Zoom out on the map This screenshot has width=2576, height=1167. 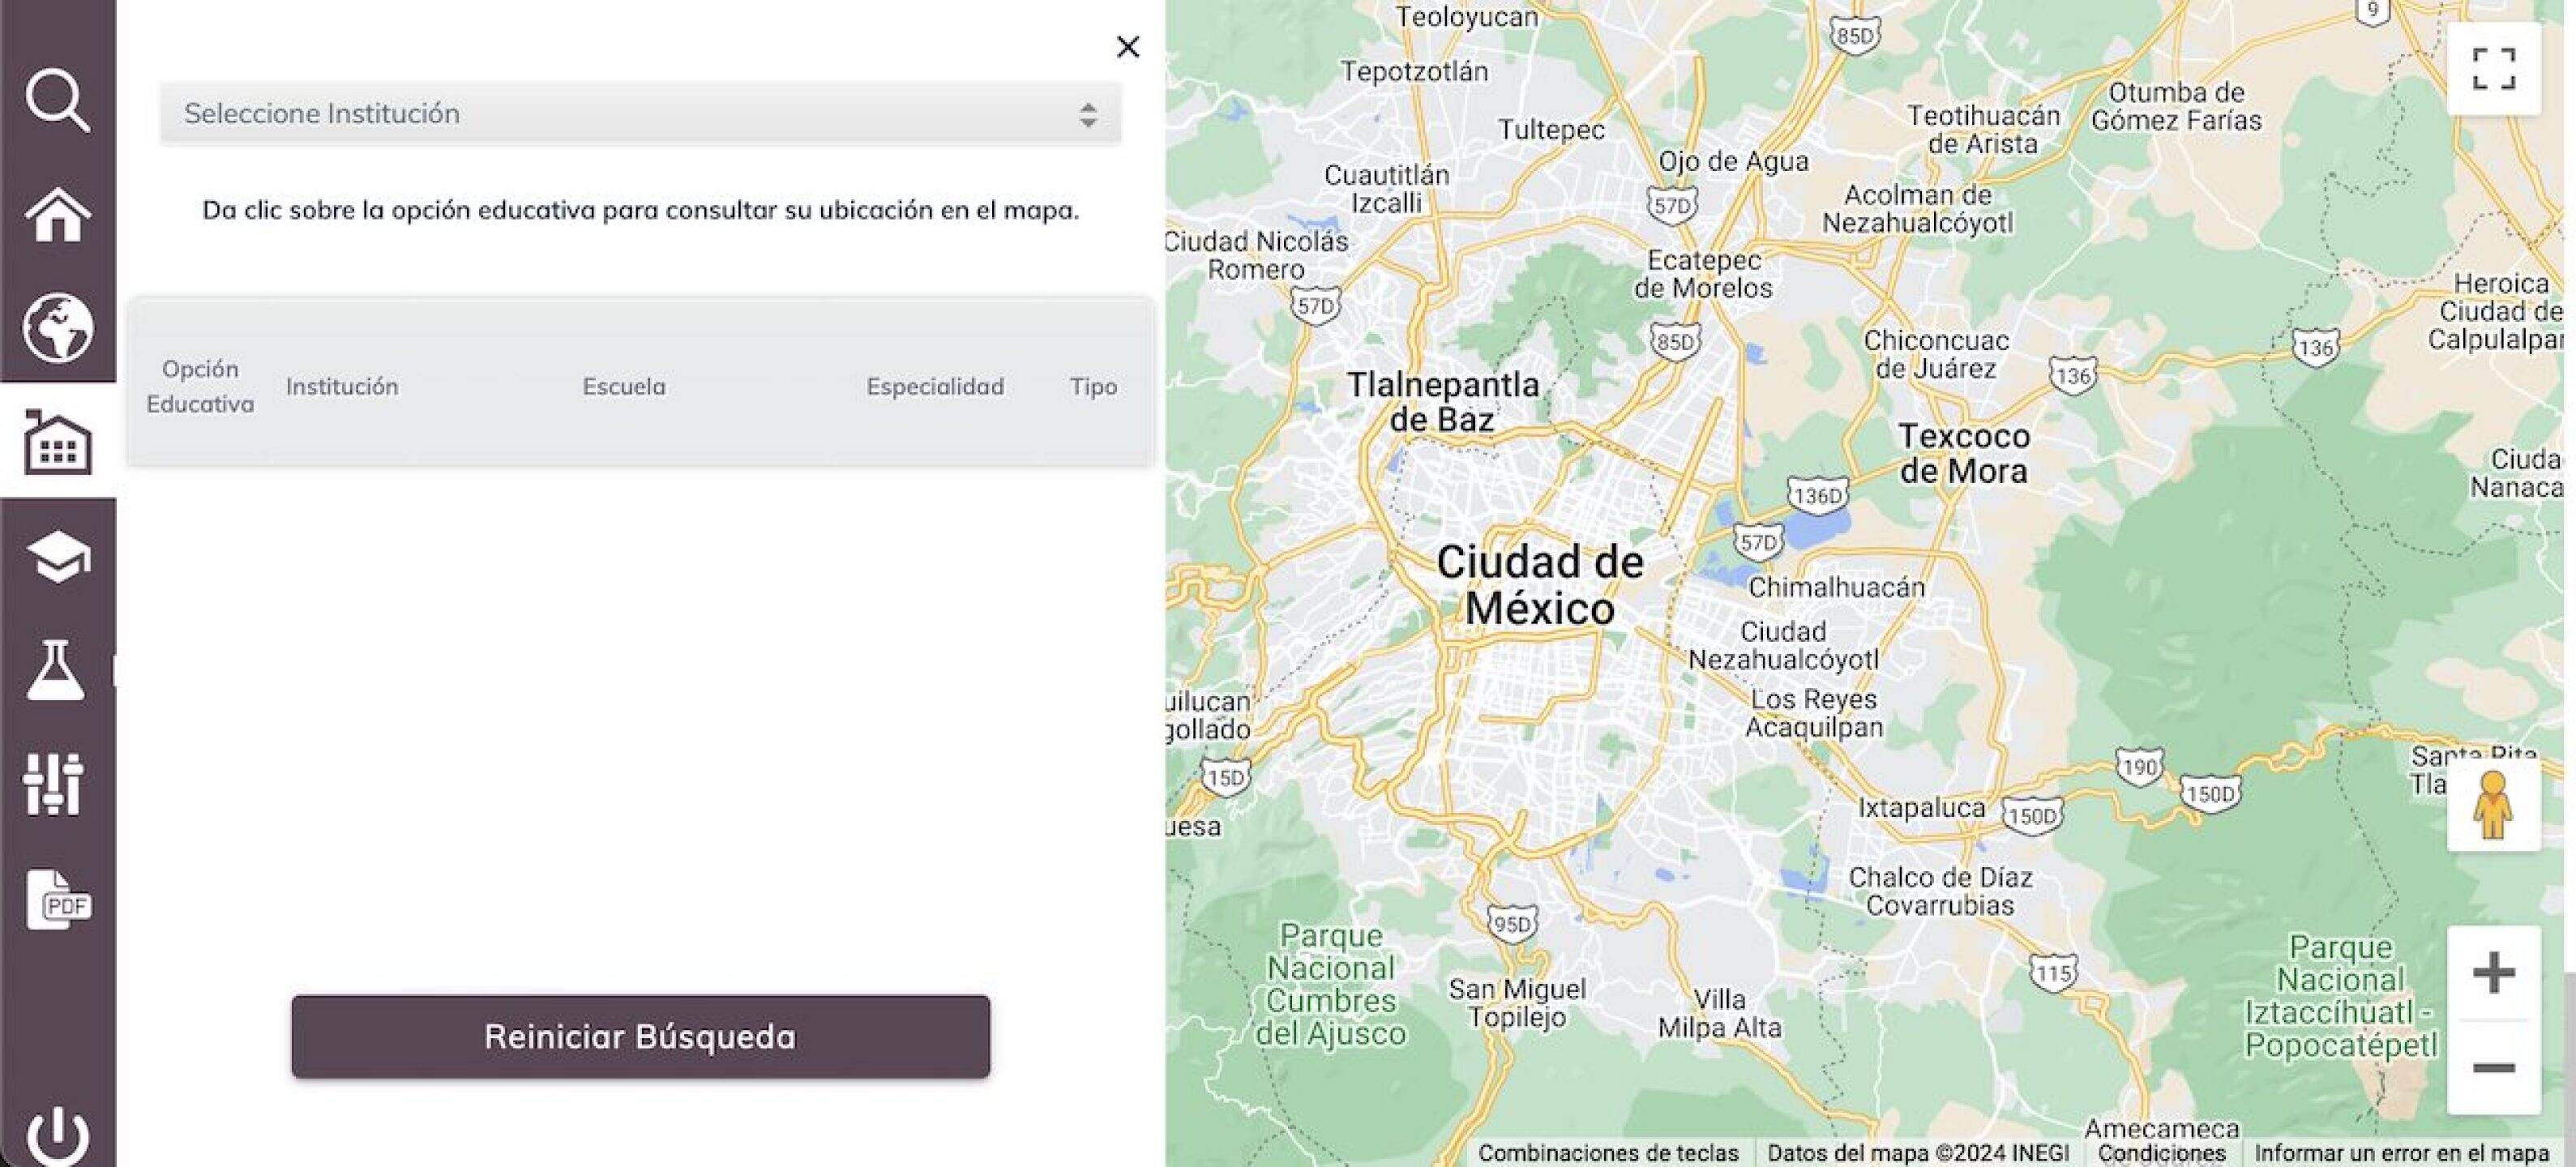click(2493, 1067)
